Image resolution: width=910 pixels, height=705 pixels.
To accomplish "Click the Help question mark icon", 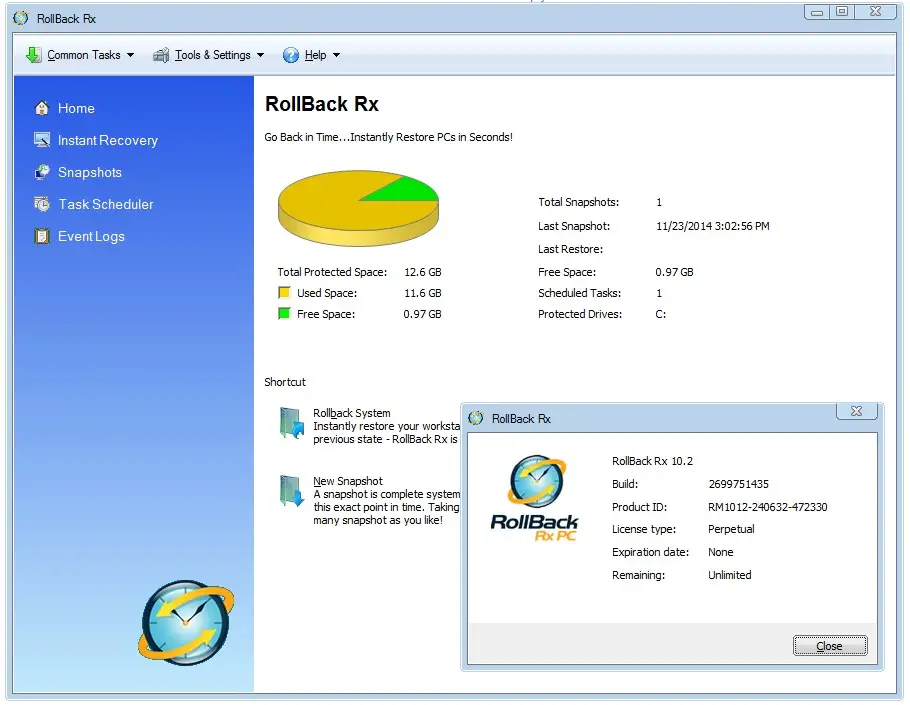I will point(291,55).
